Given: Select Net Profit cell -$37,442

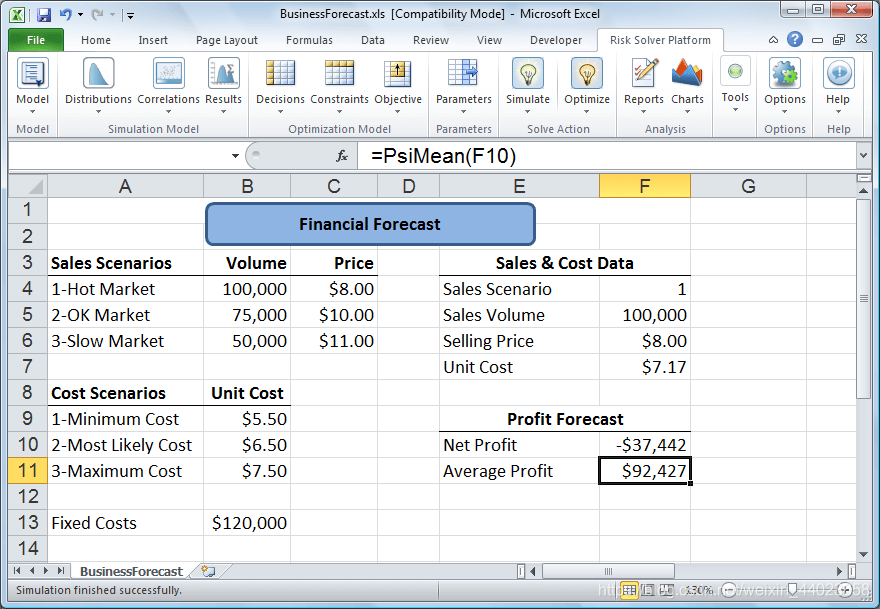Looking at the screenshot, I should 644,445.
